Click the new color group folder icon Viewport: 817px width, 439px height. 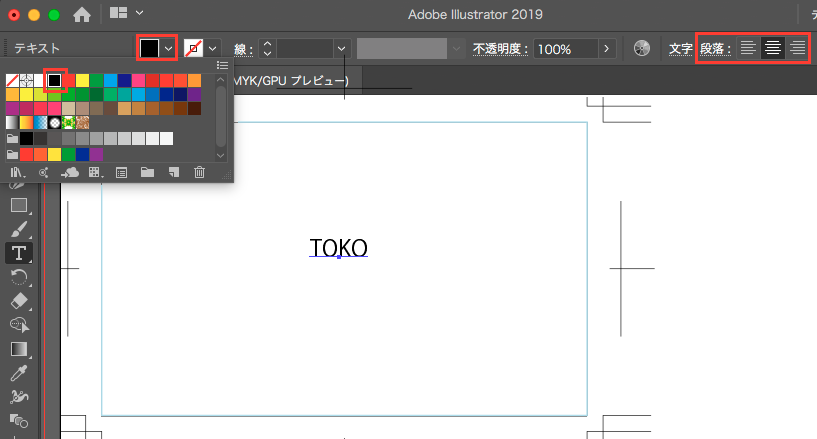pyautogui.click(x=147, y=172)
